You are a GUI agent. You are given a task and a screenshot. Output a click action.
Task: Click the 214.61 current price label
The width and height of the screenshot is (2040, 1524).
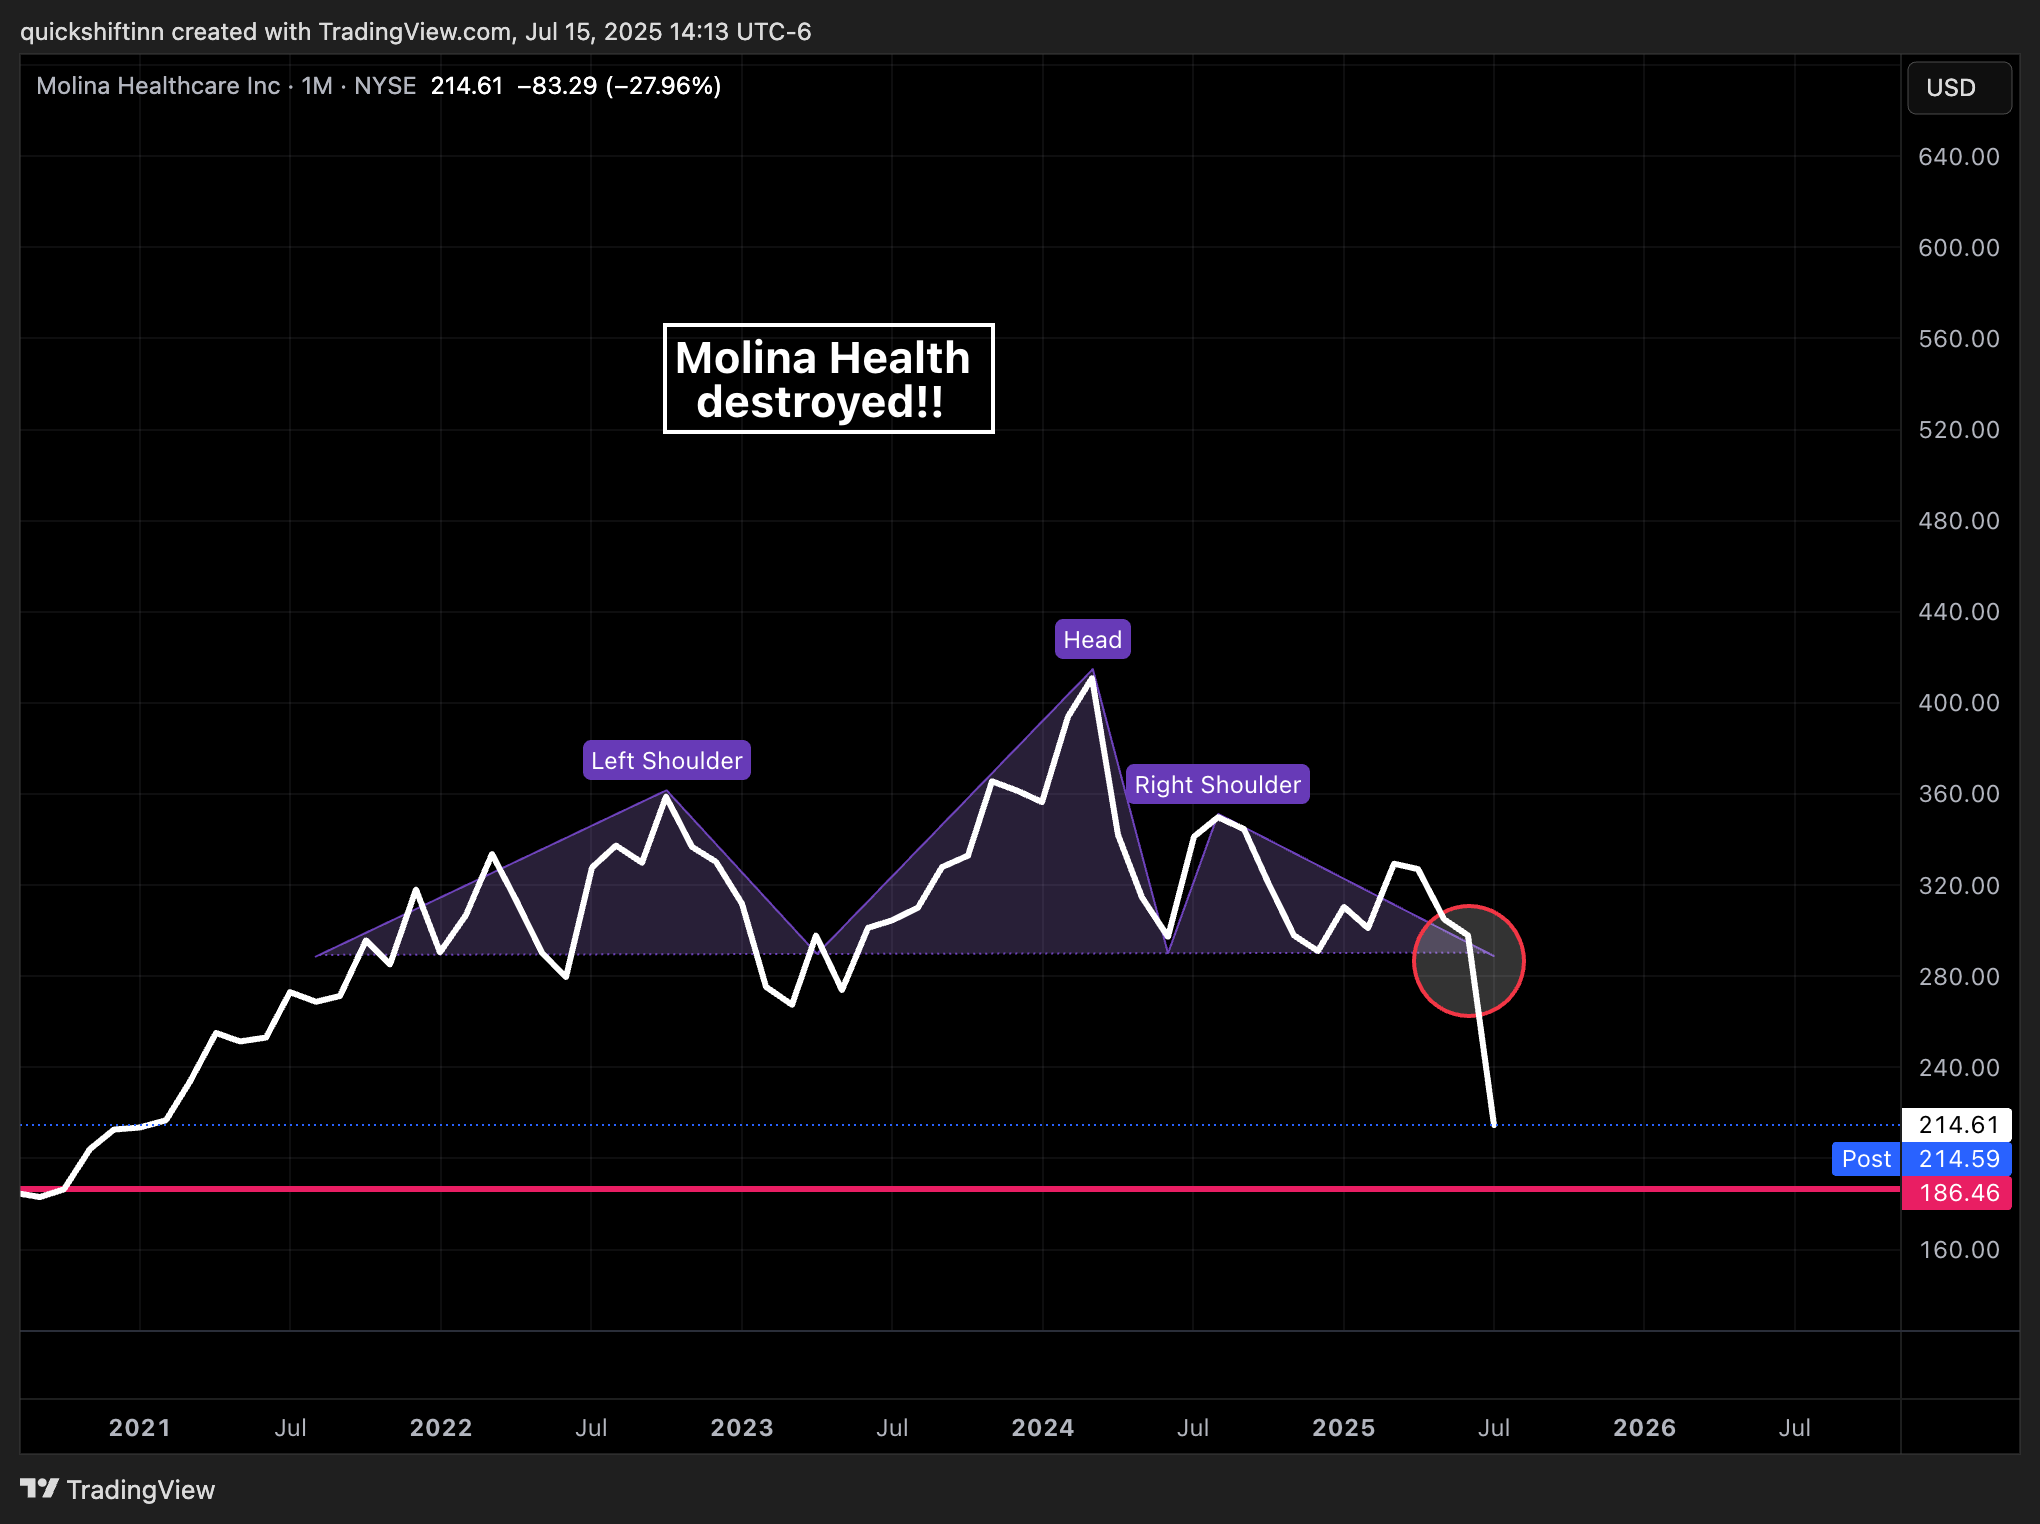pos(1958,1124)
